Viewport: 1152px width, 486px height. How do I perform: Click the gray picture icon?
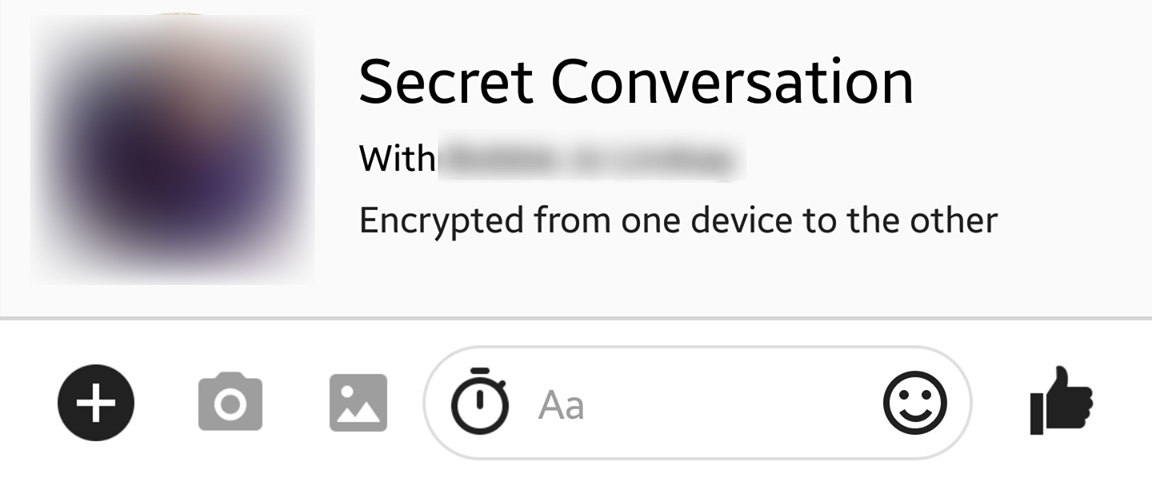(x=358, y=403)
